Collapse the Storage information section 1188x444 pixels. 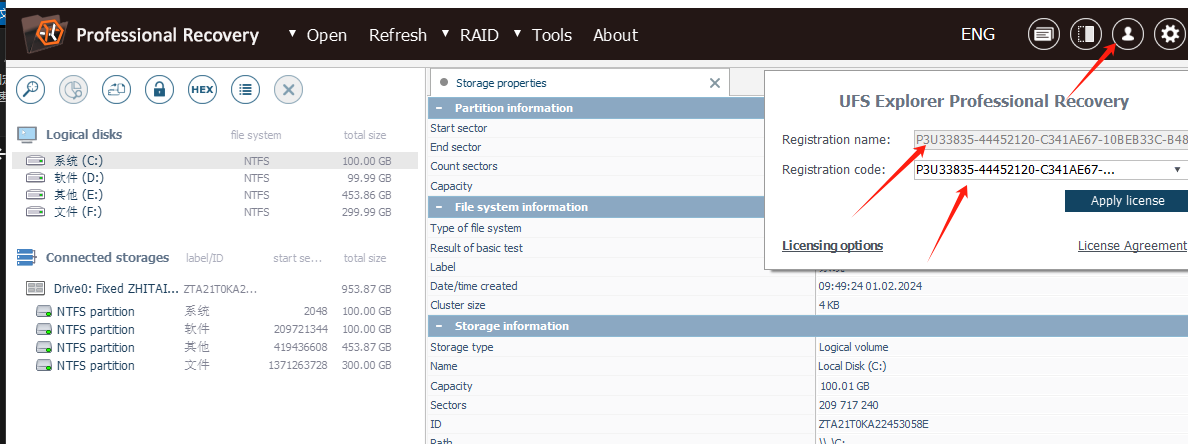point(440,326)
